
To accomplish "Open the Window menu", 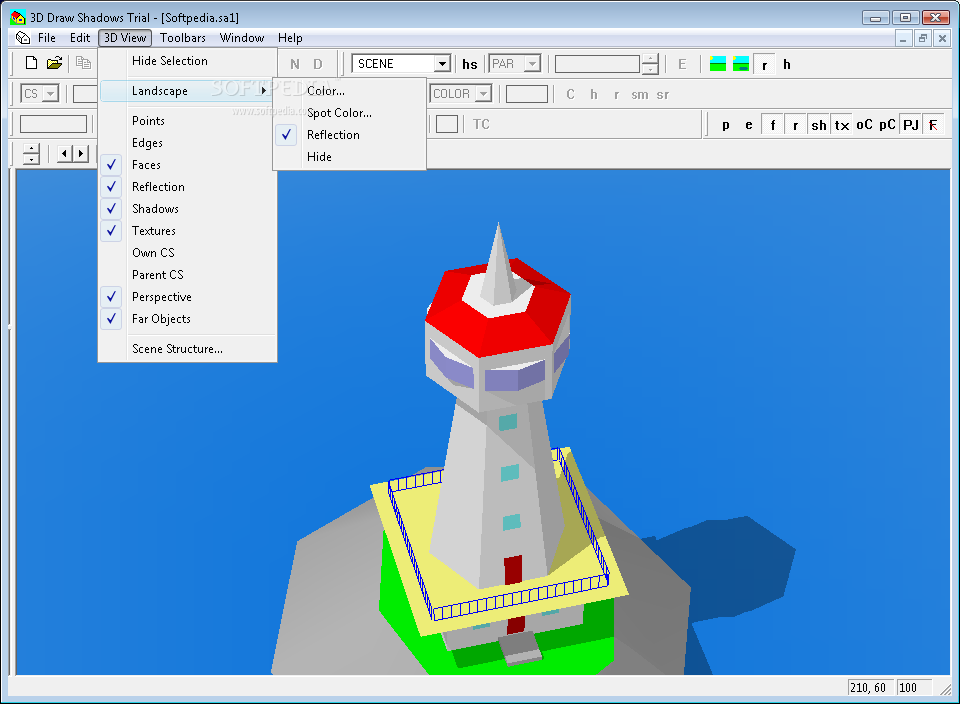I will point(242,38).
